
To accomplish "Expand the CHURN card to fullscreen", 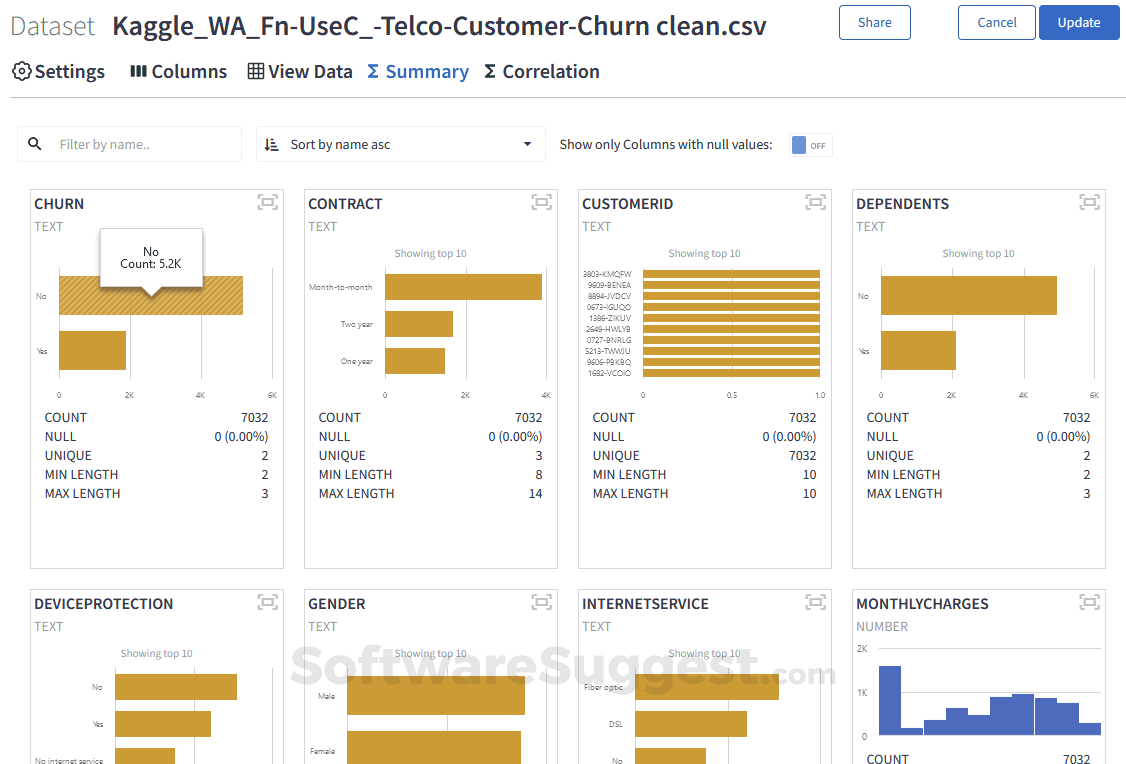I will 267,203.
